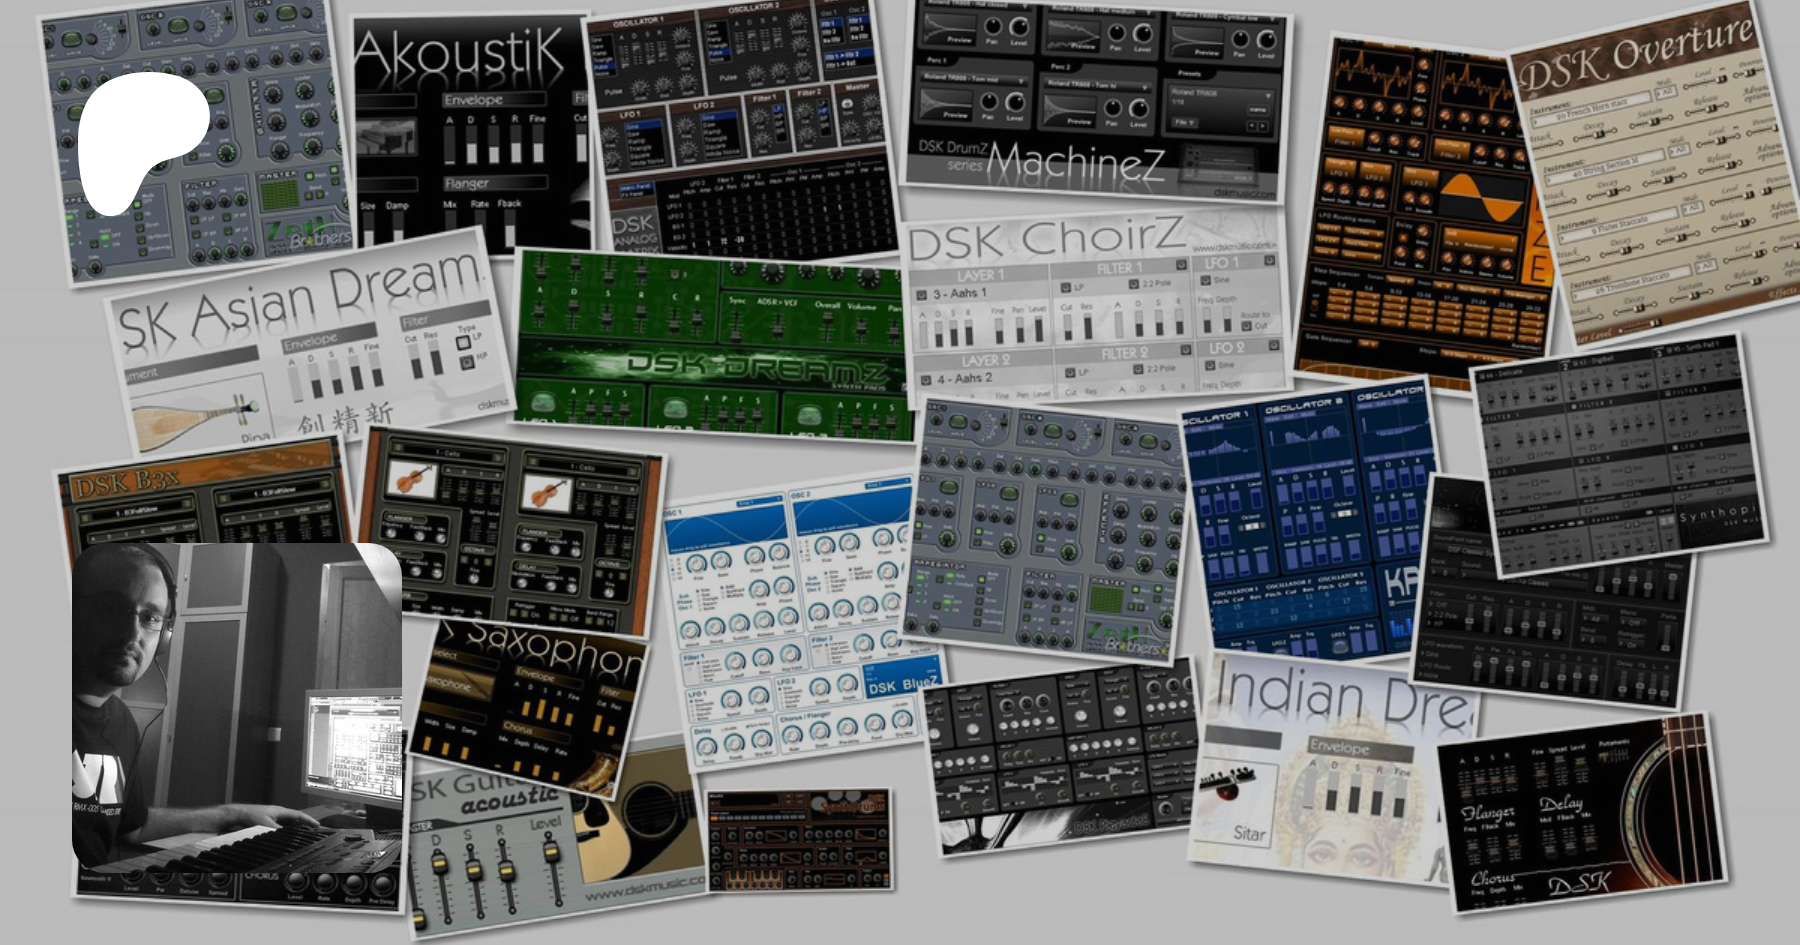
Task: Toggle the Filter 1 power button in ChoirZ
Action: point(1181,265)
